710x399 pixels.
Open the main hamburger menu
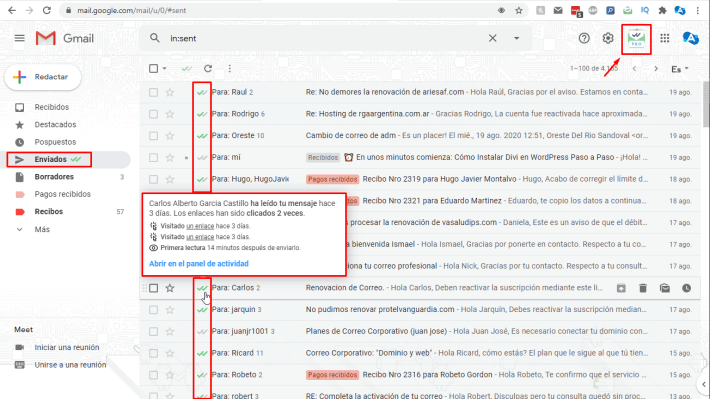[x=19, y=38]
